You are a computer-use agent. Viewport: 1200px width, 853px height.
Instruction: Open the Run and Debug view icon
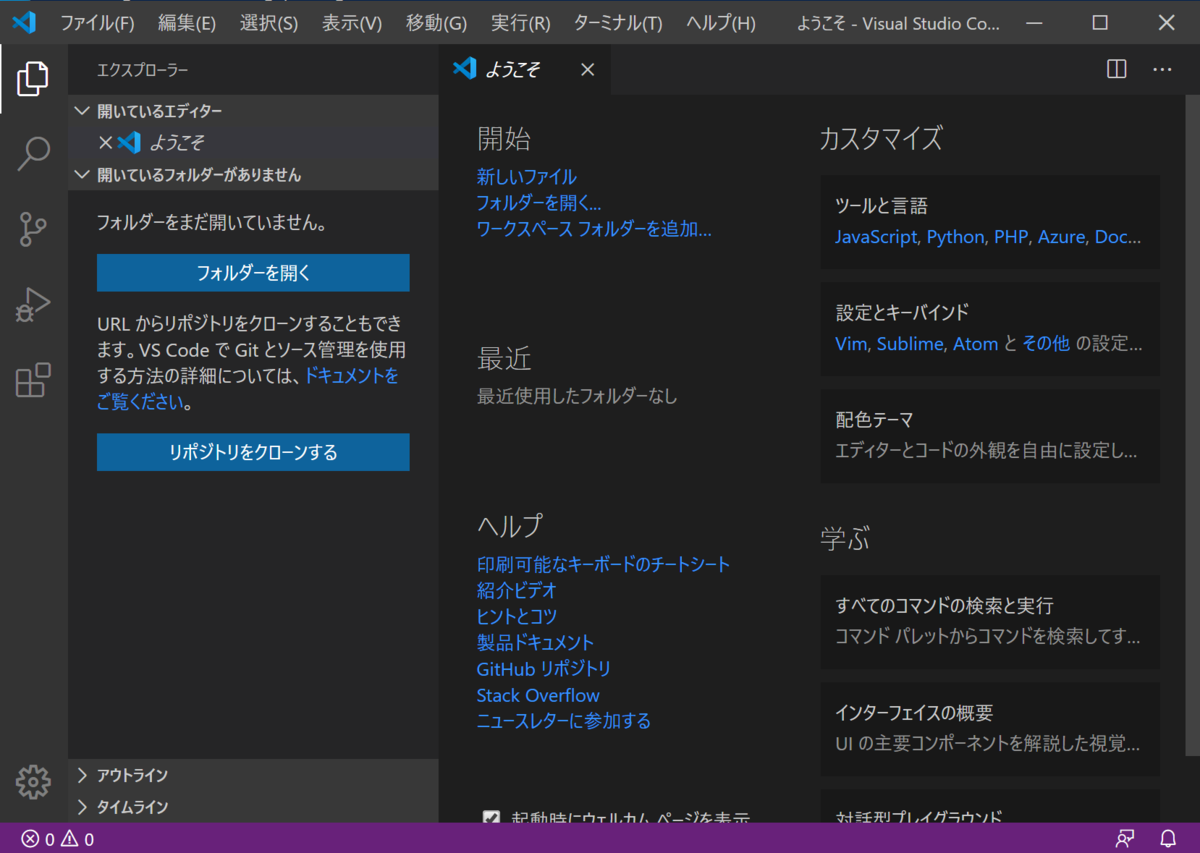33,304
